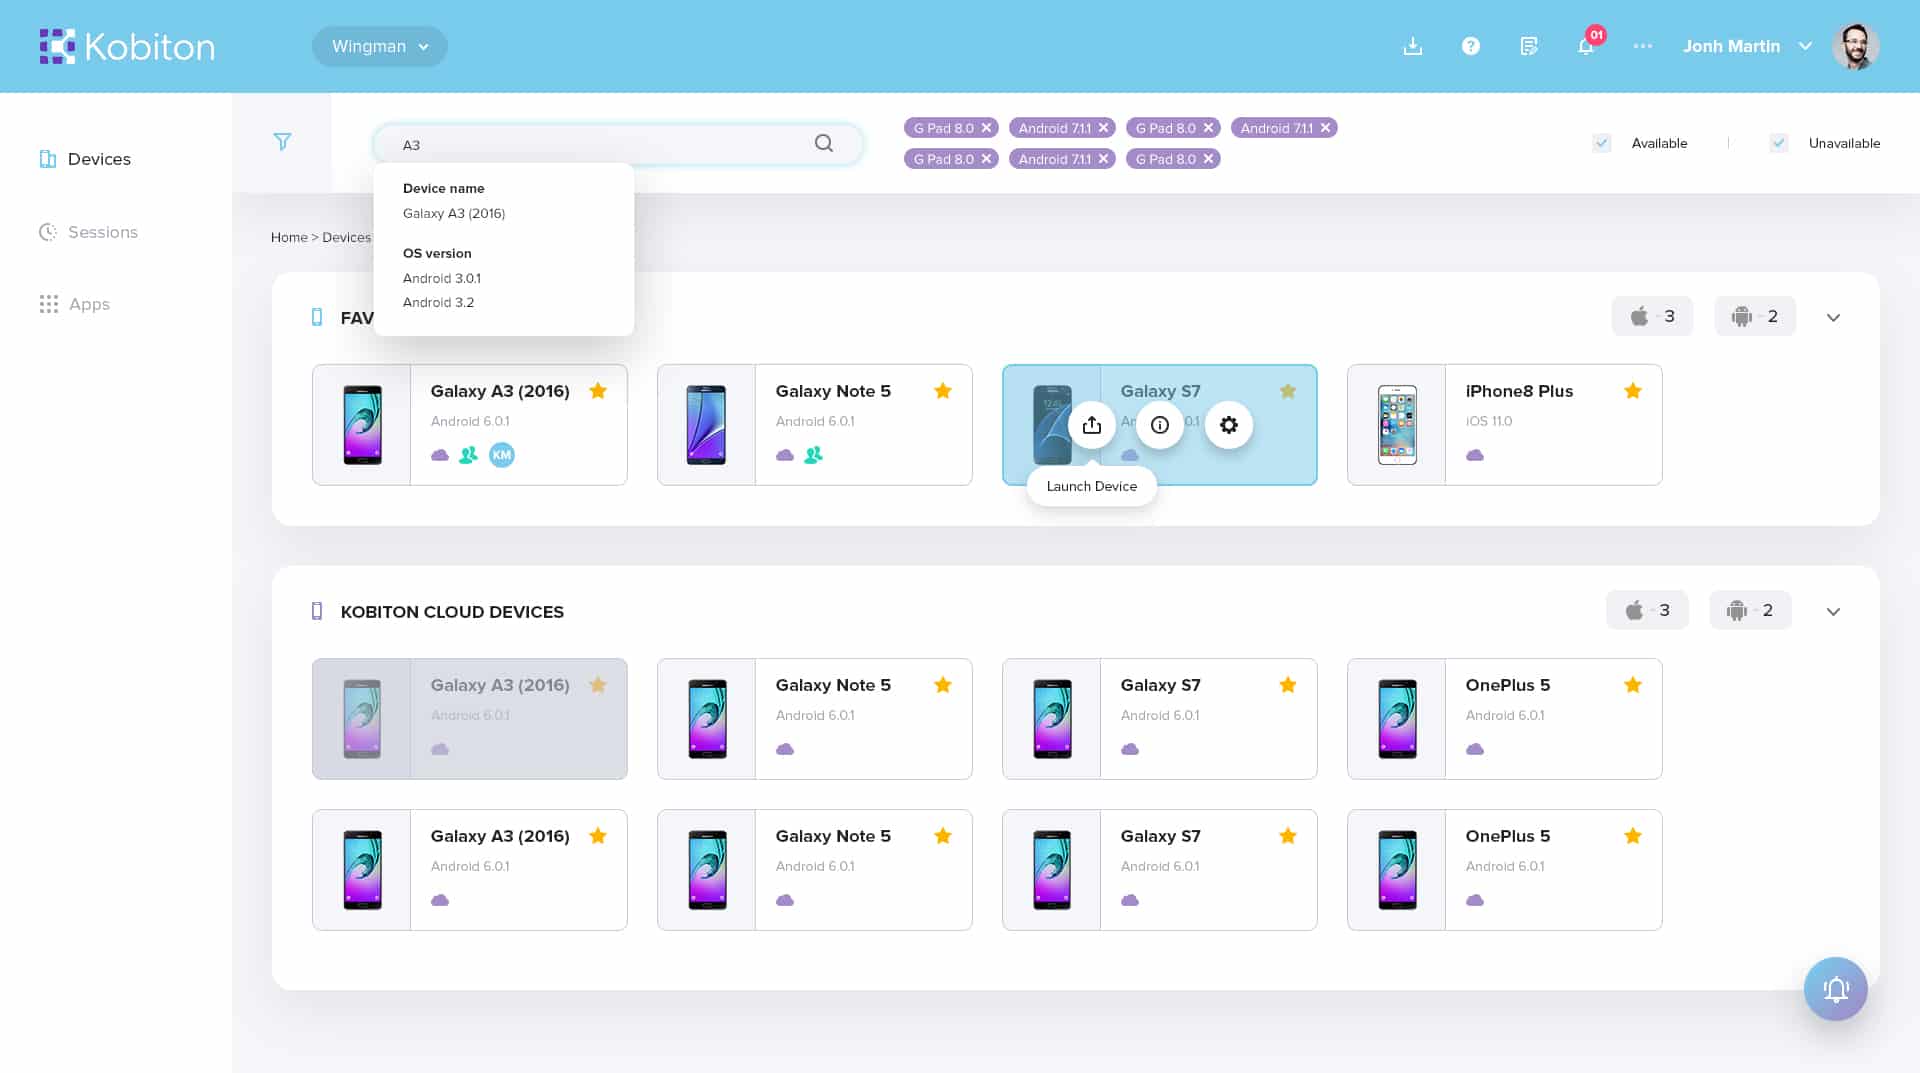Open settings gear on Galaxy S7
Viewport: 1920px width, 1073px height.
1229,425
